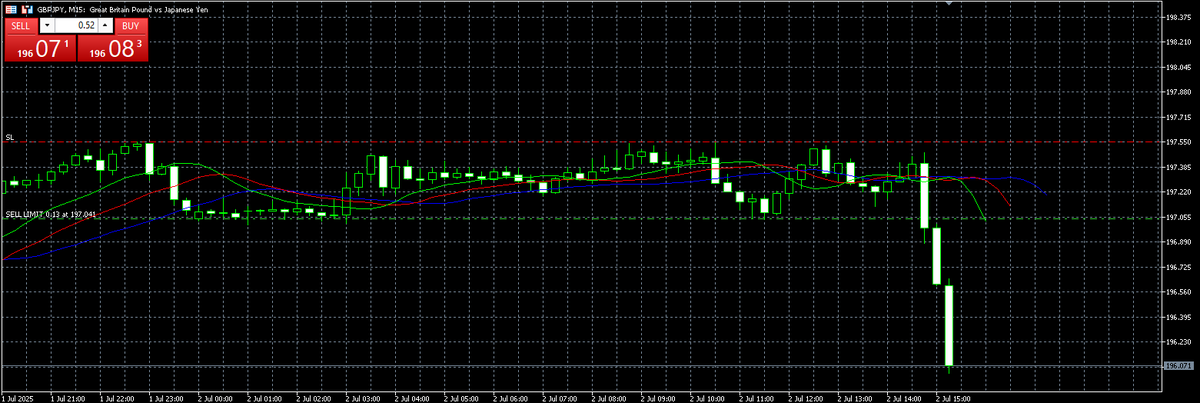Screen dimensions: 1200x403
Task: Click the 2 Jul 09:00 time label
Action: pos(658,397)
